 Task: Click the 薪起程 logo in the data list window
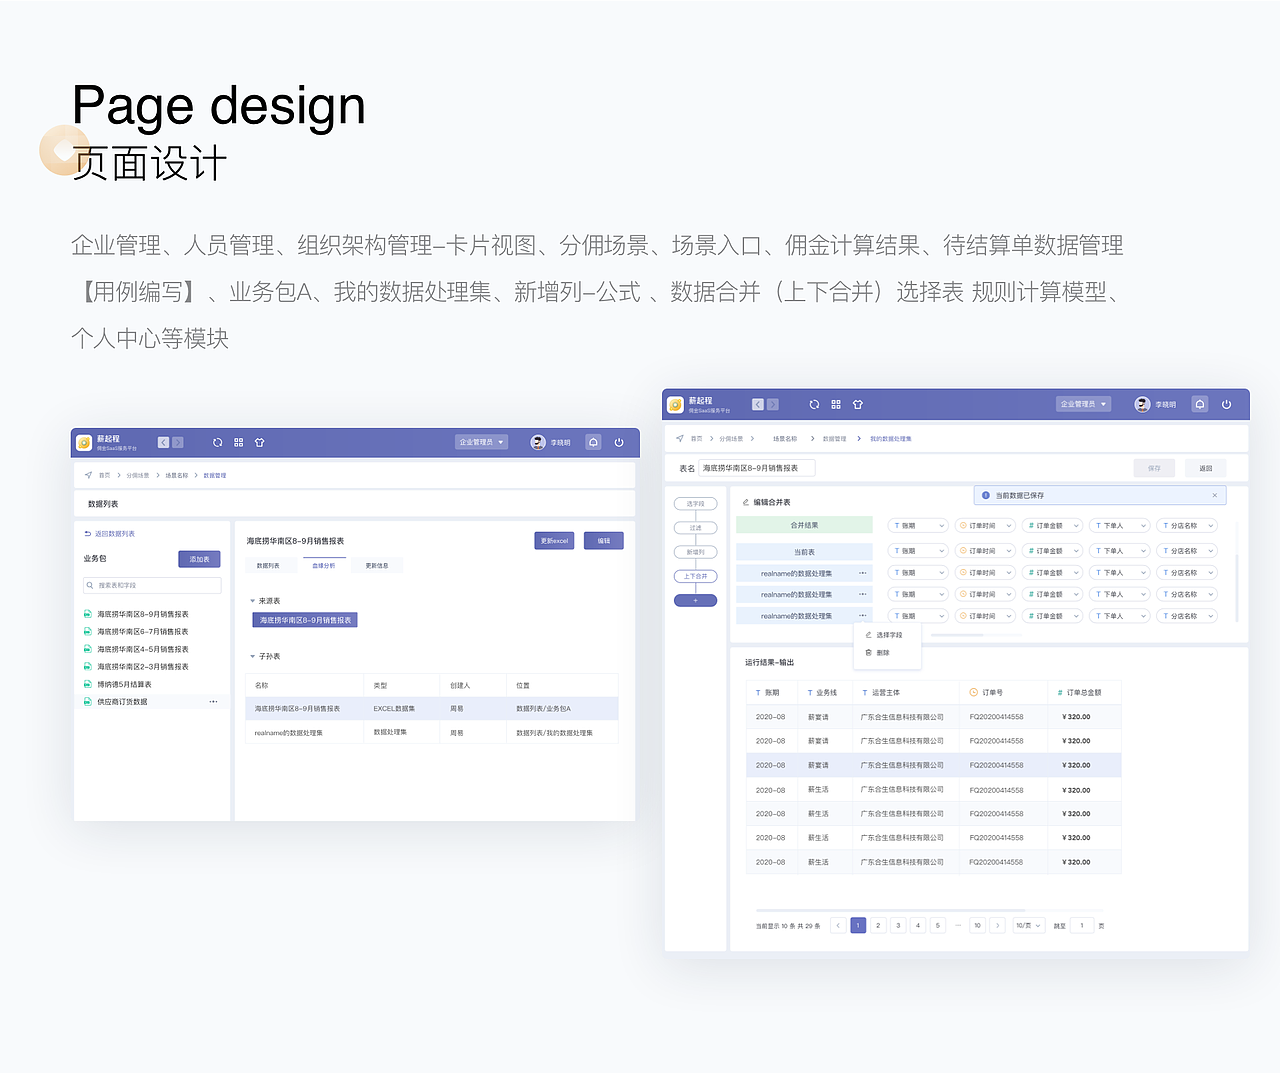click(x=85, y=442)
